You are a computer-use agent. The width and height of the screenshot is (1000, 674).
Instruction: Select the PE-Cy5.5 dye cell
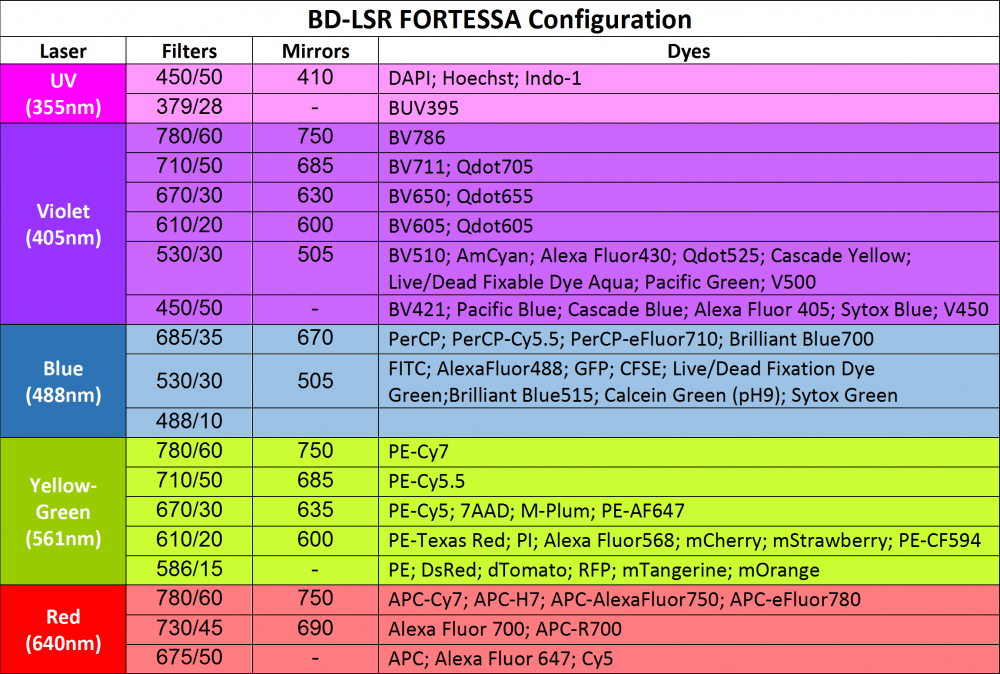tap(689, 481)
